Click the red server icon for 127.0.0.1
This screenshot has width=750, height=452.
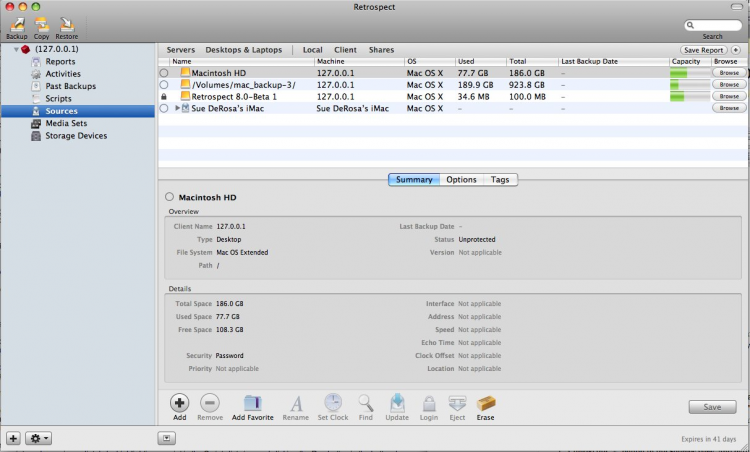[x=25, y=49]
